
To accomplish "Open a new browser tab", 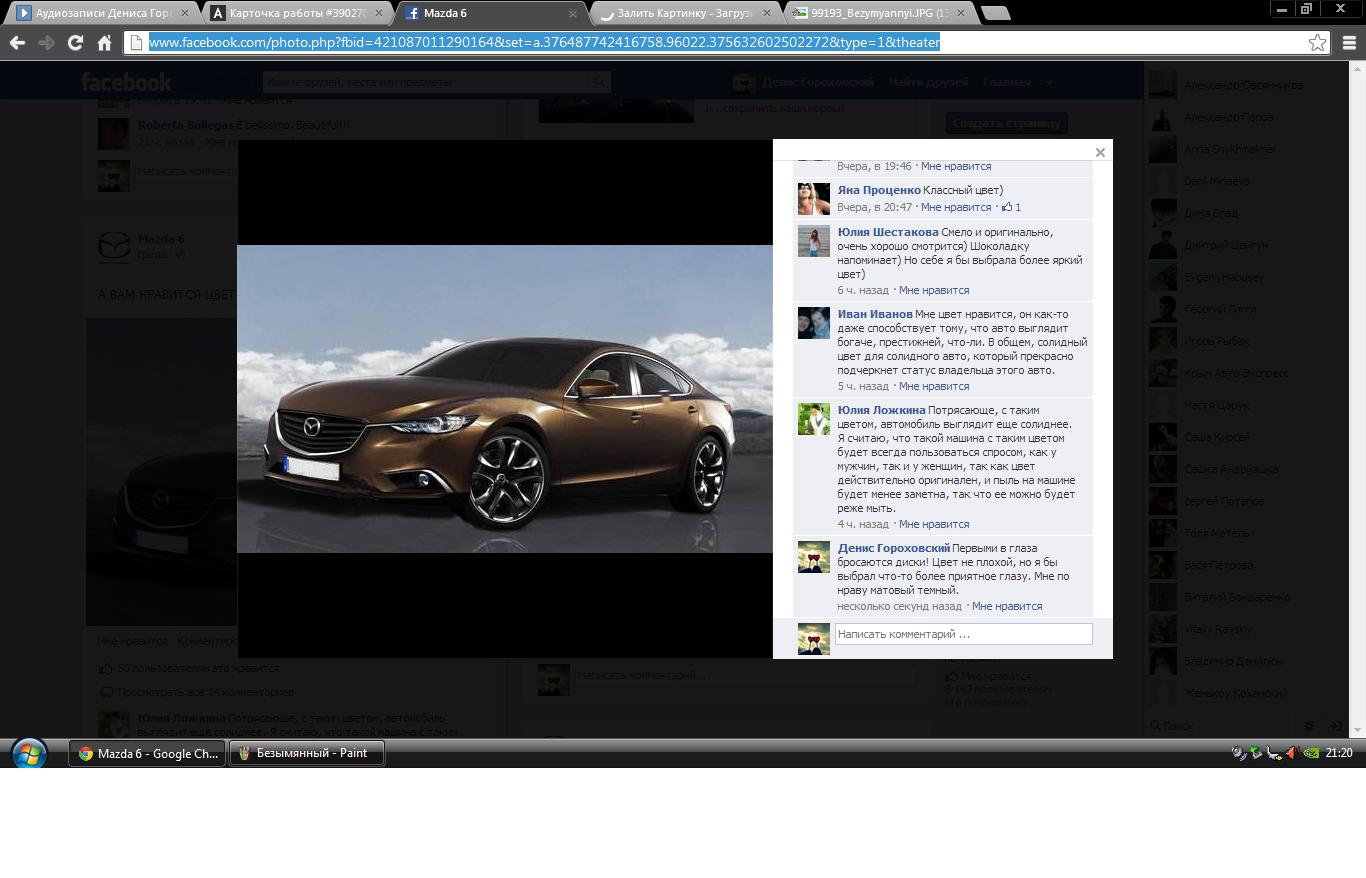I will point(995,13).
